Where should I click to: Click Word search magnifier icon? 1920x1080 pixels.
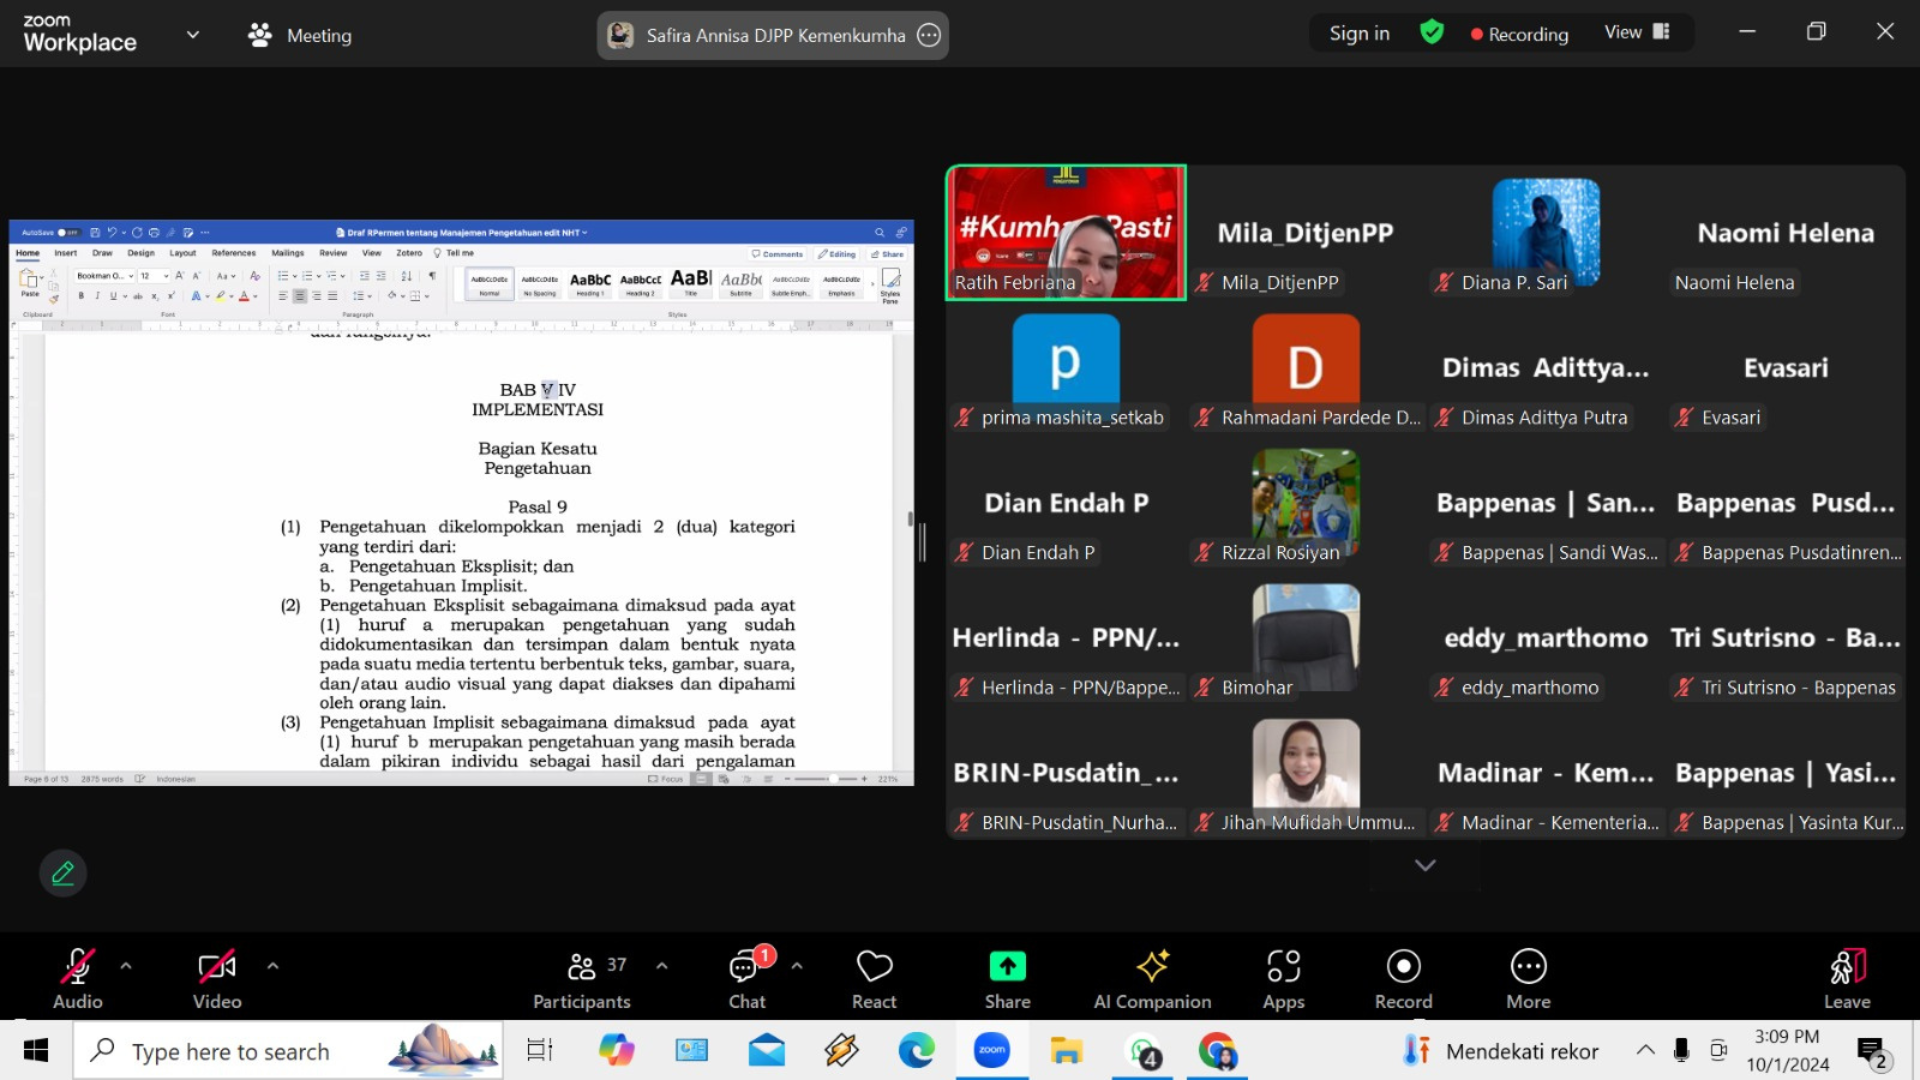[880, 232]
